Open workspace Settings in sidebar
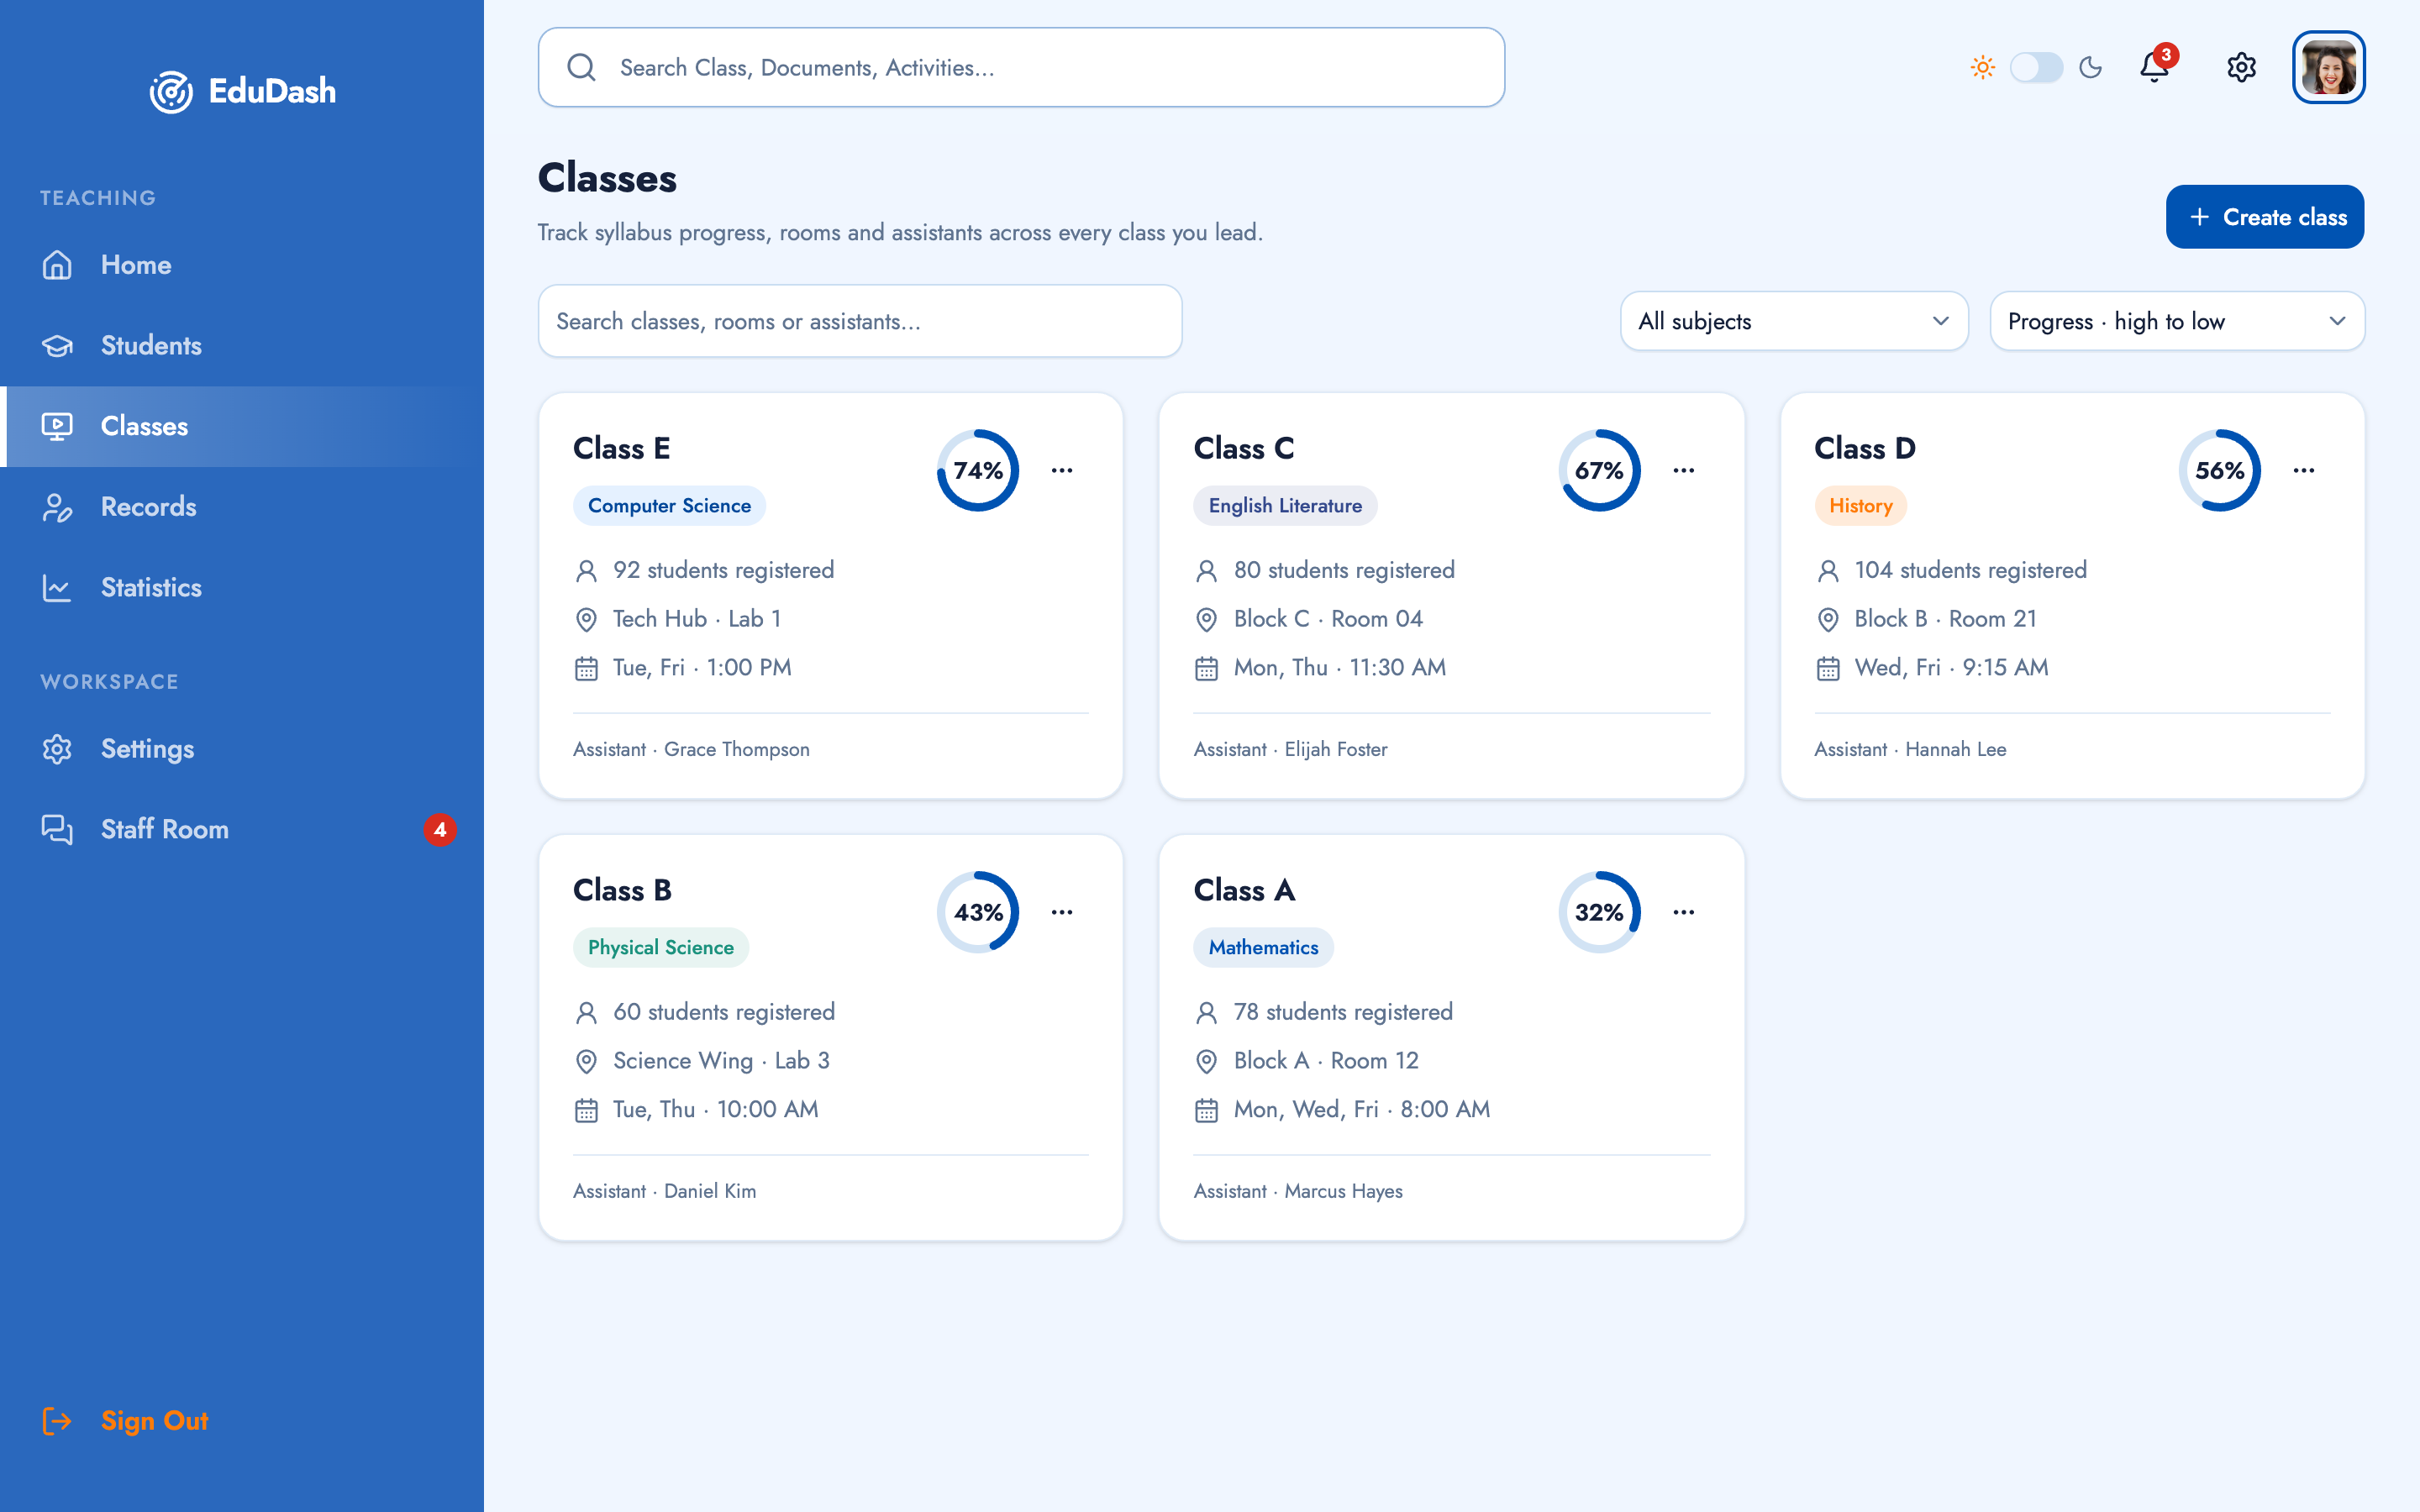This screenshot has width=2420, height=1512. pyautogui.click(x=242, y=749)
